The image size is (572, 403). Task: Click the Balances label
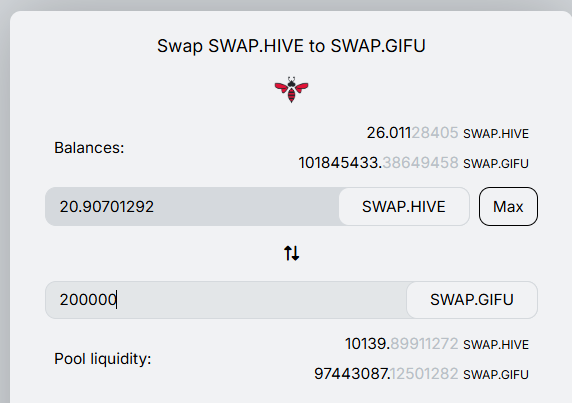pyautogui.click(x=89, y=148)
